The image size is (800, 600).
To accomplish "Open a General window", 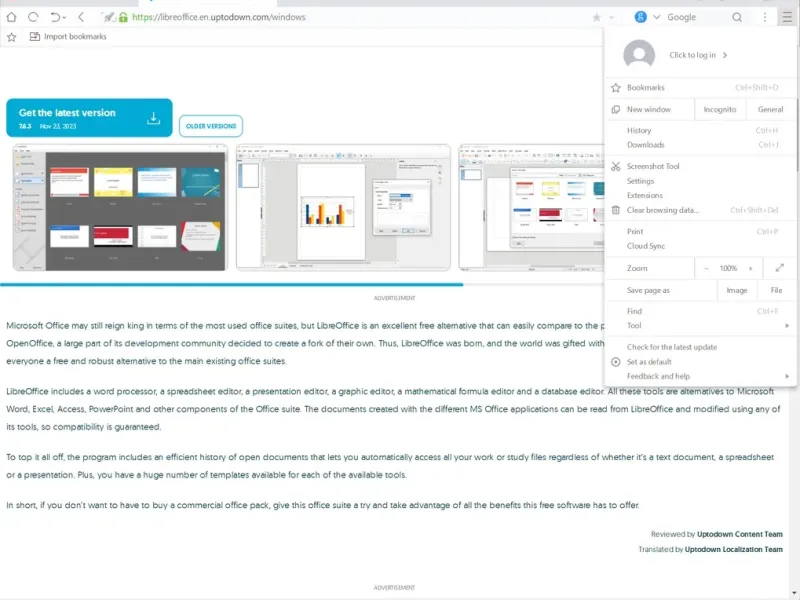I will 770,109.
